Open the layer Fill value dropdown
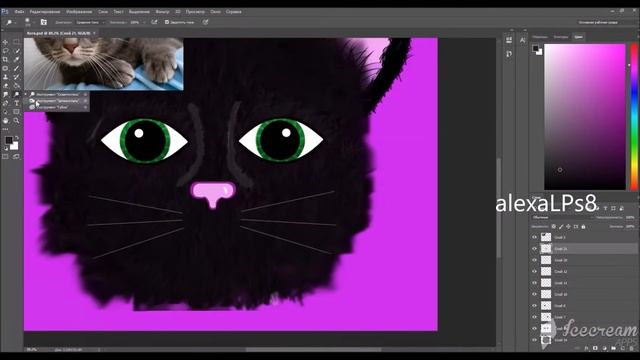 pos(630,227)
